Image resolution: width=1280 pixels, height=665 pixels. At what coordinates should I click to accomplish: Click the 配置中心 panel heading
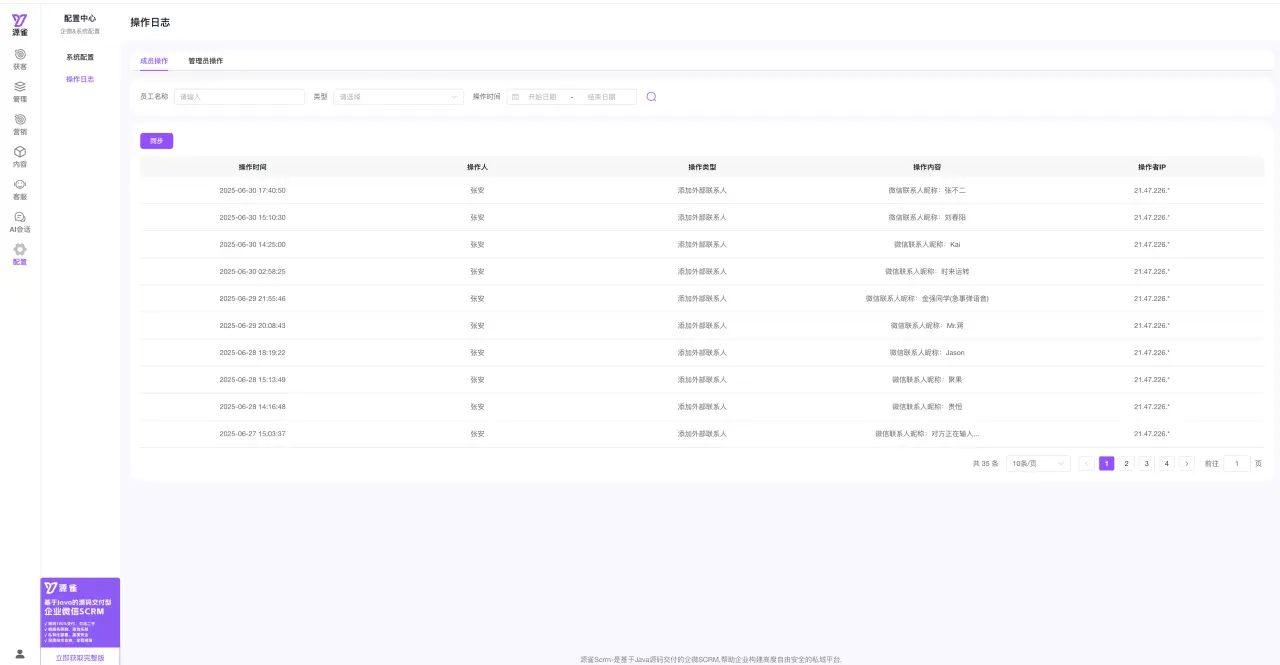[80, 18]
